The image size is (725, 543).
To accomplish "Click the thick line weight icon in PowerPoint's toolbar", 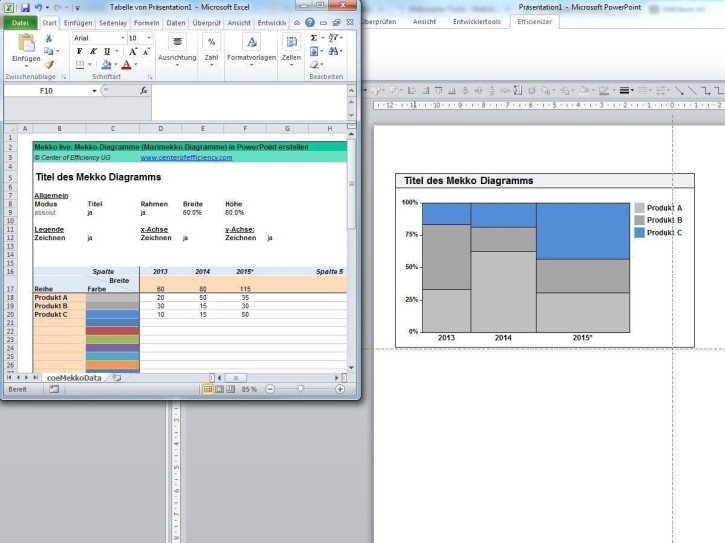I will [x=624, y=91].
